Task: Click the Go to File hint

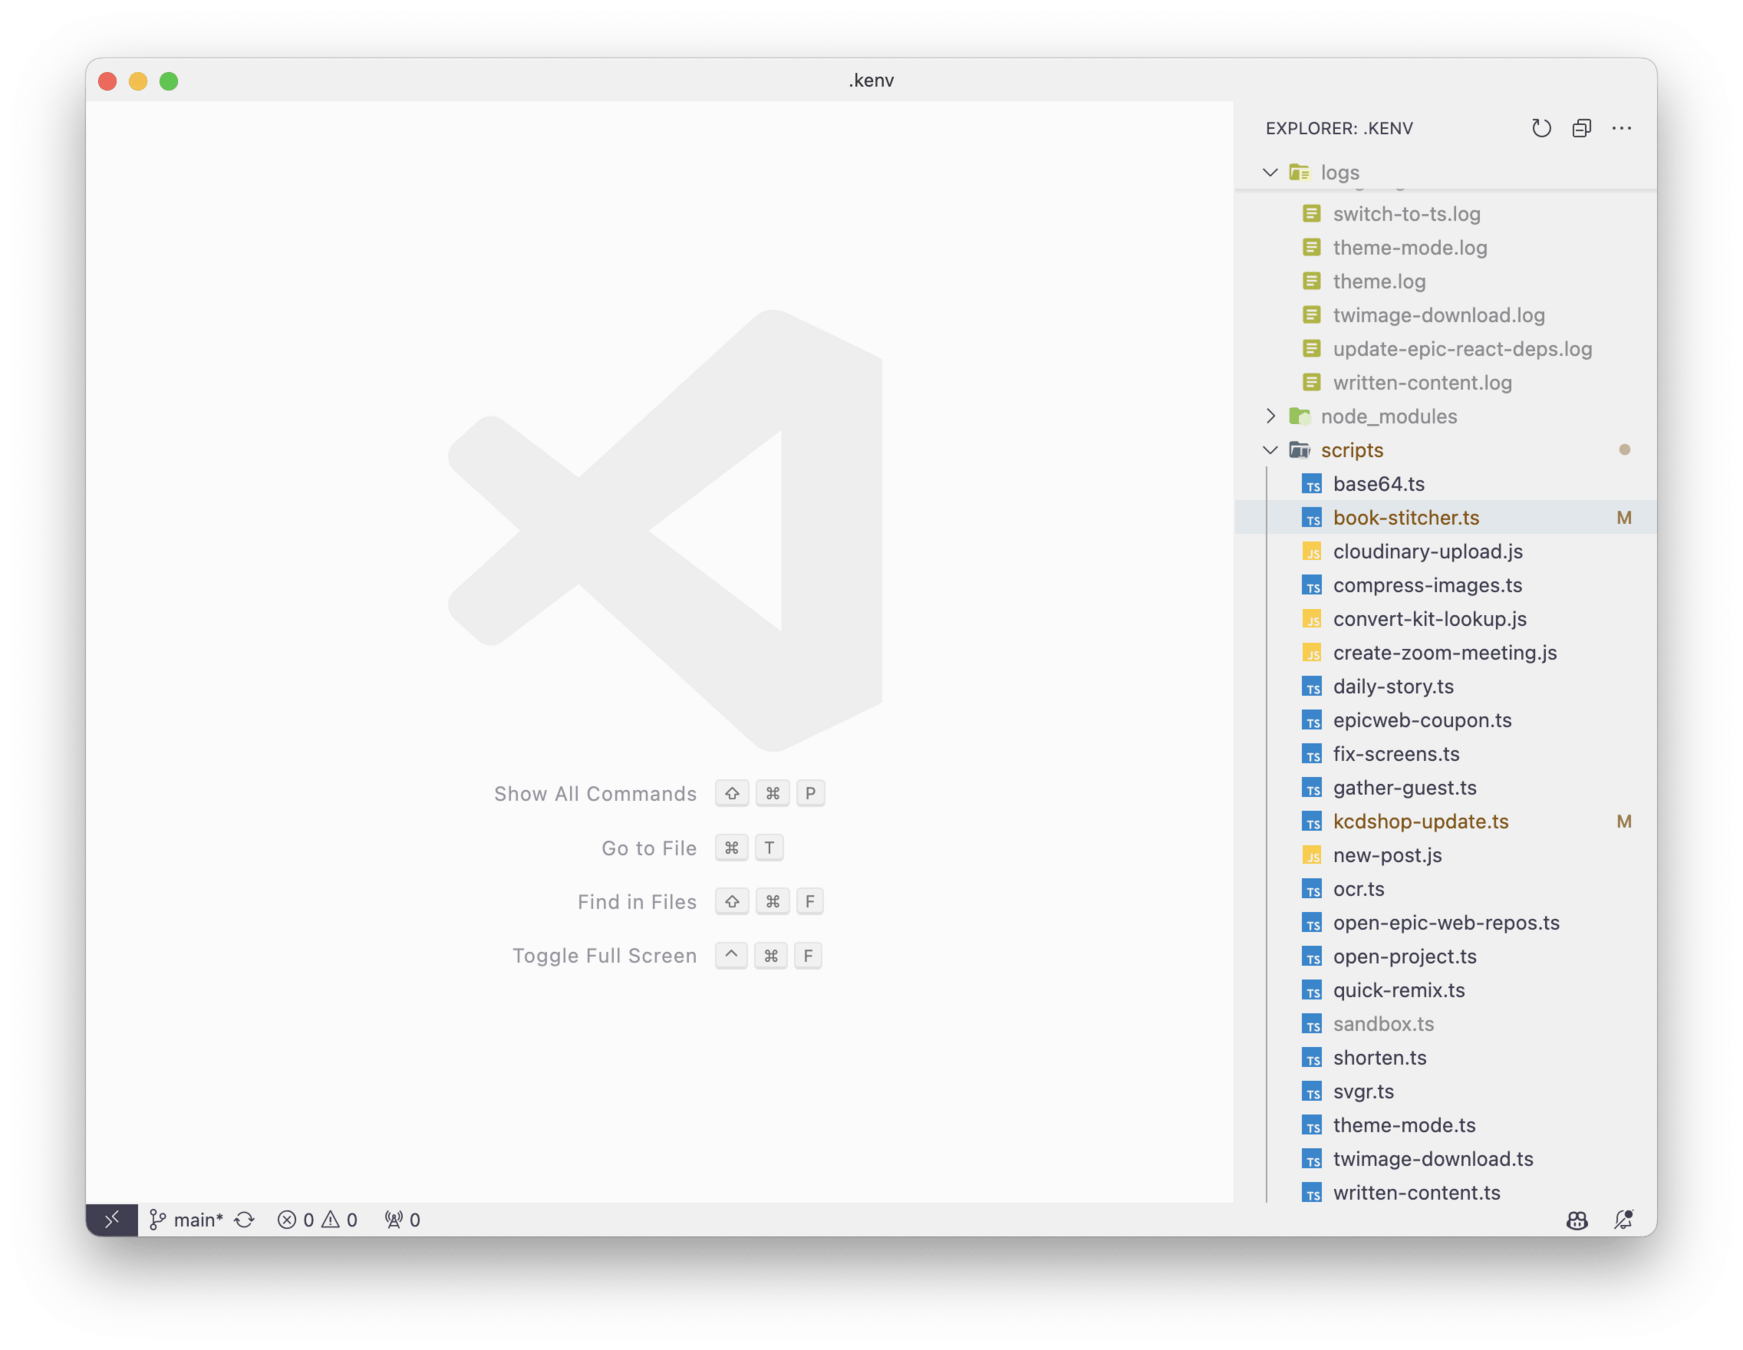Action: click(649, 848)
